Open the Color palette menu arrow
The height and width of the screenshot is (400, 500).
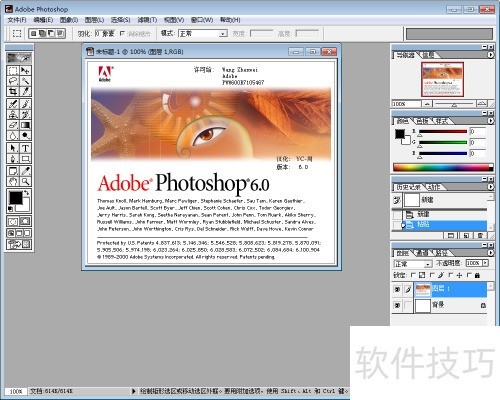point(490,121)
